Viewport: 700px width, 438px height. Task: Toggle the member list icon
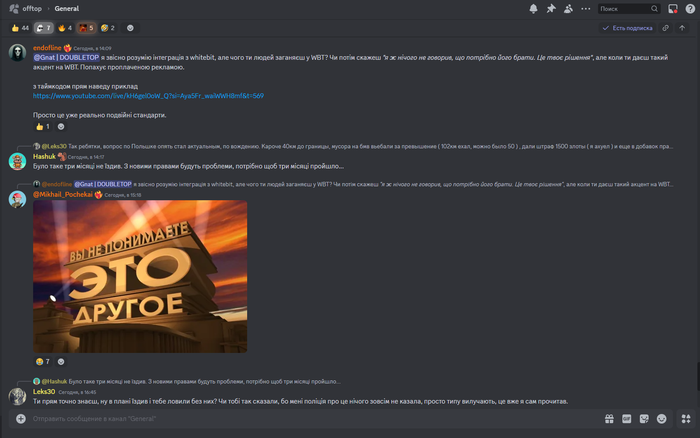point(568,8)
